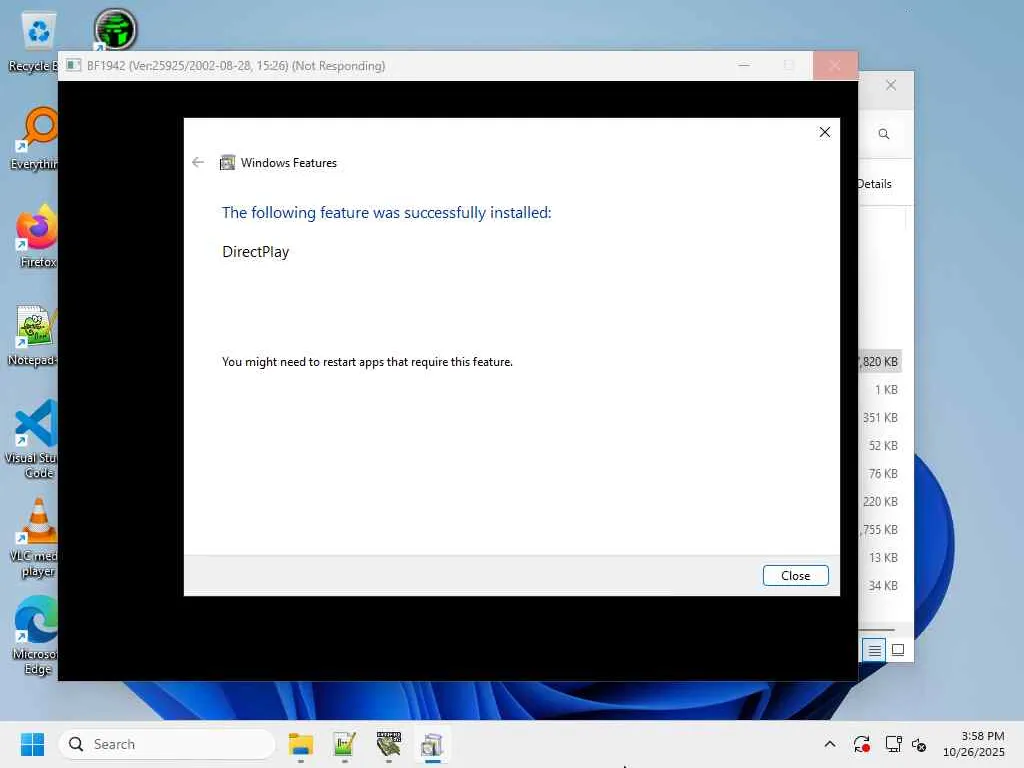Screen dimensions: 1024x768
Task: Go back with the Windows Features arrow
Action: click(198, 162)
